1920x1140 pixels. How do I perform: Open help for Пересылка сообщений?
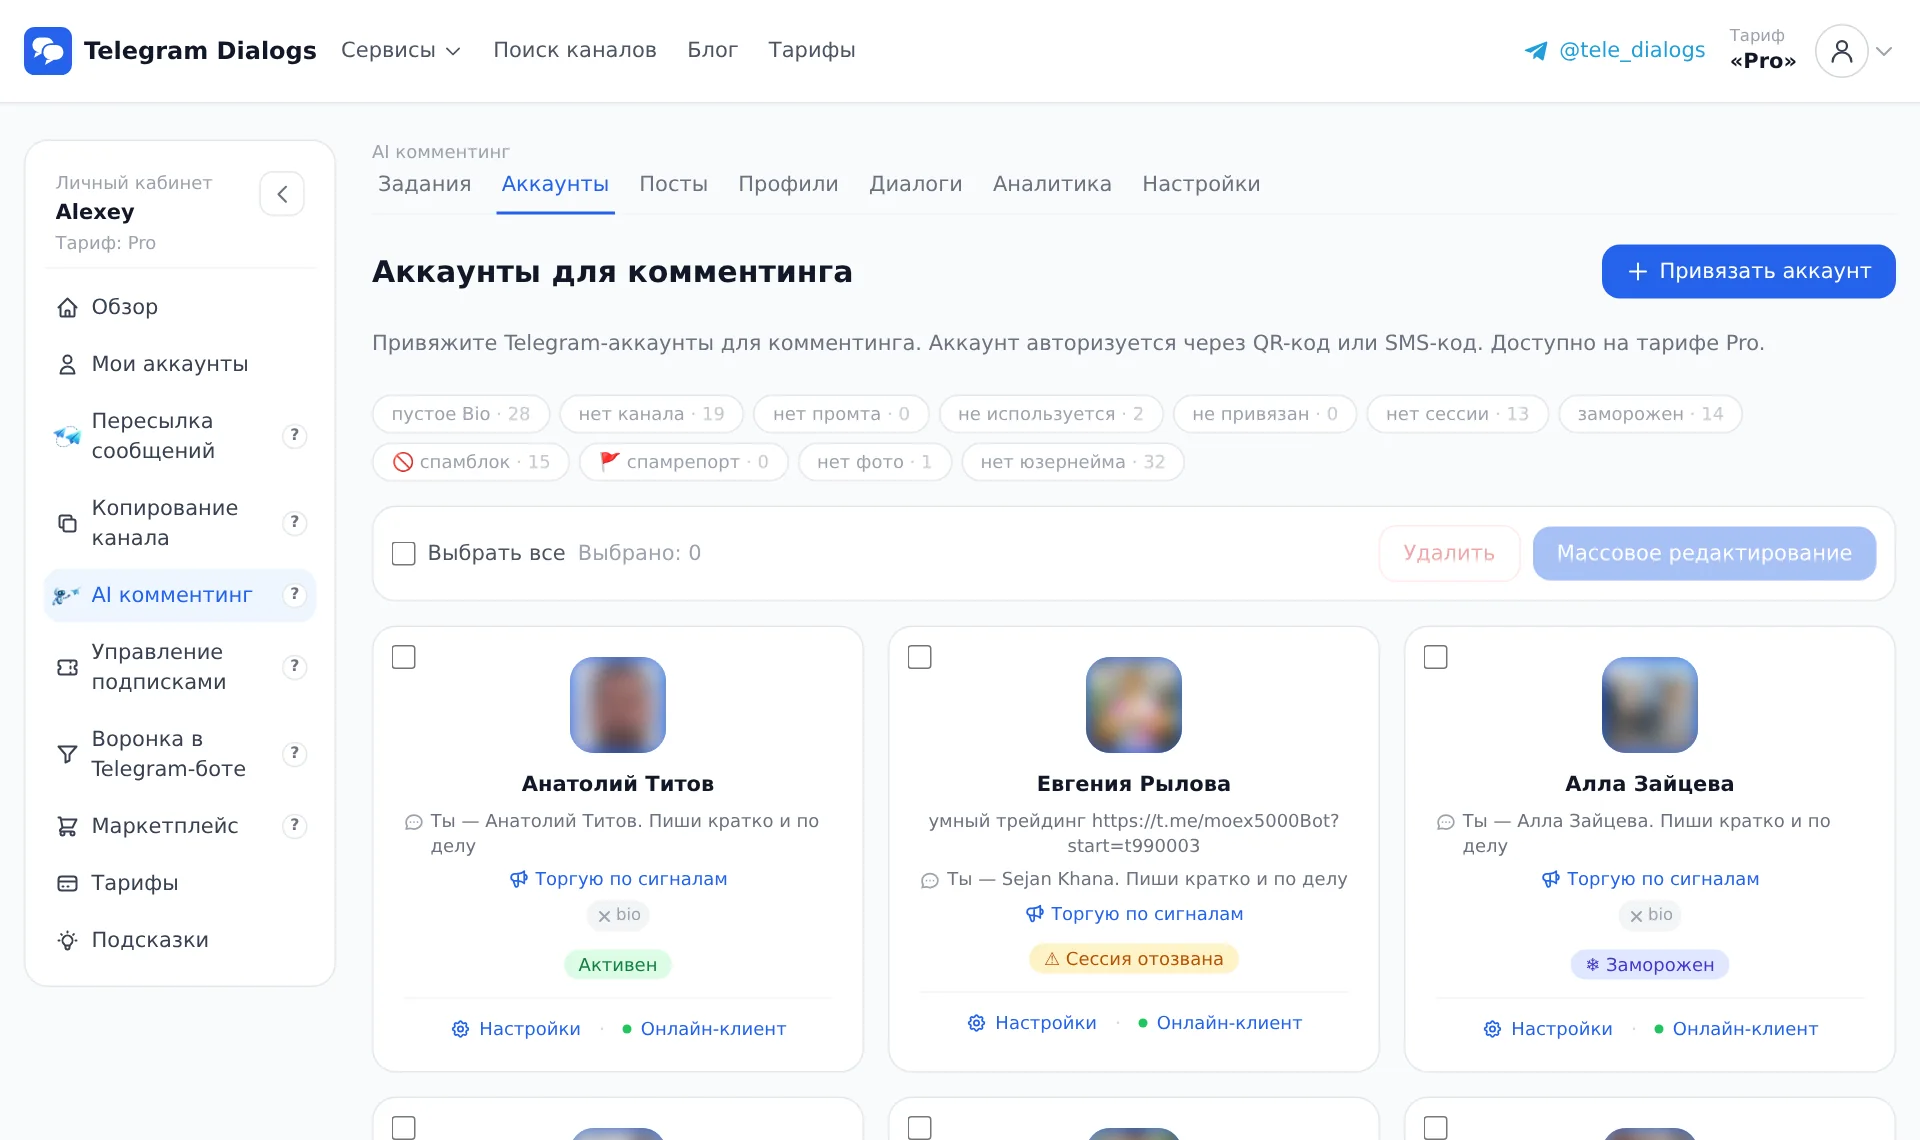pos(294,435)
